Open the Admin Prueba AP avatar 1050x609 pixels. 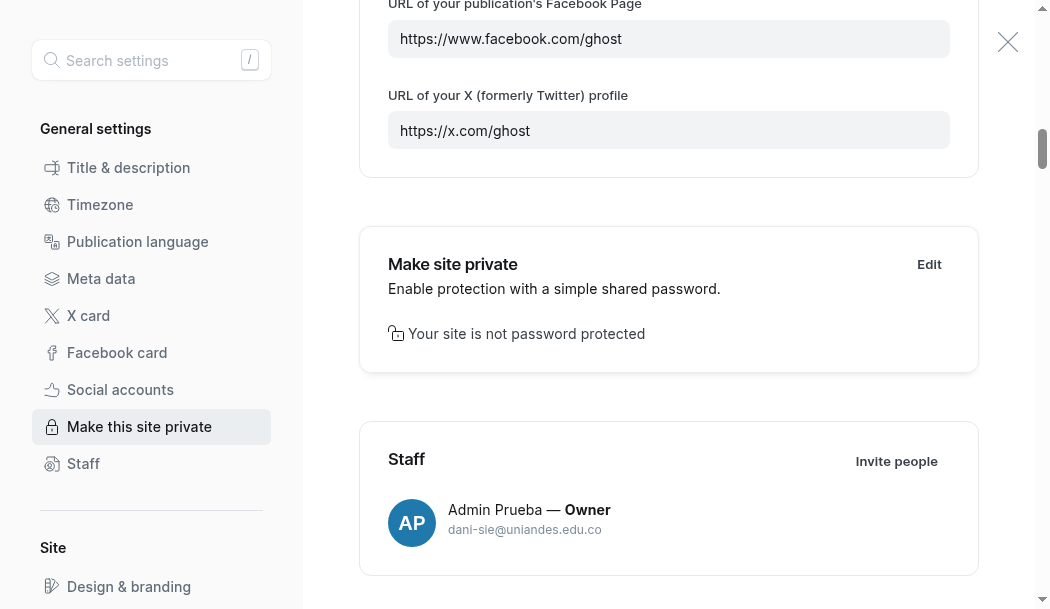[x=412, y=523]
